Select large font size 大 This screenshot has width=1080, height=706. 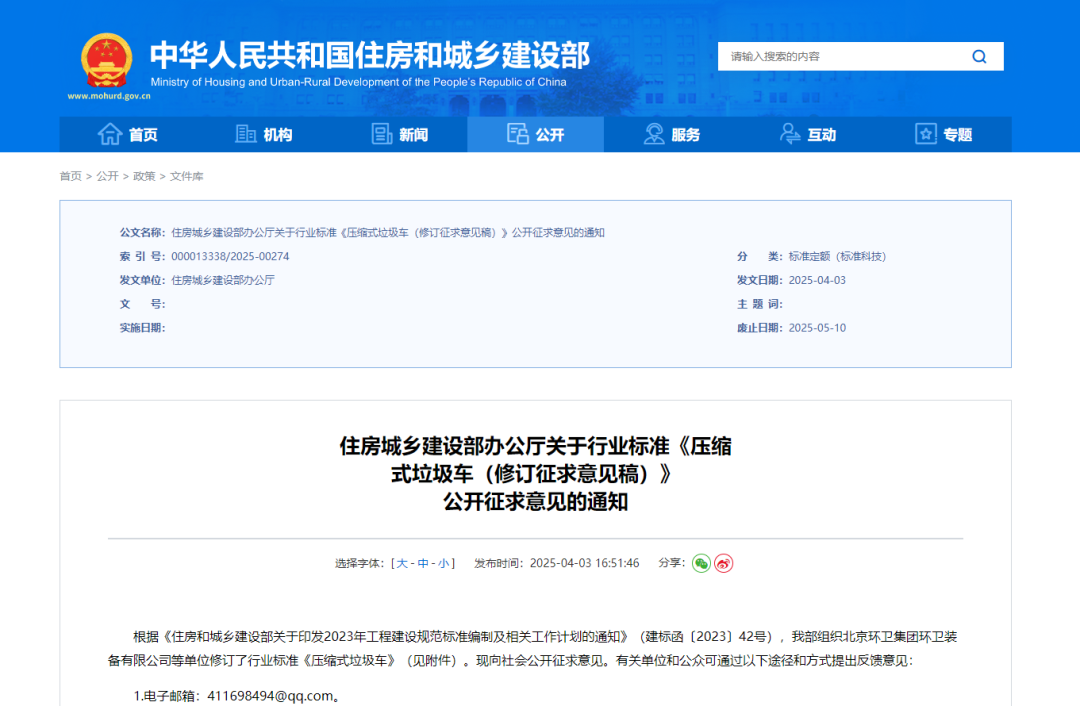(402, 563)
